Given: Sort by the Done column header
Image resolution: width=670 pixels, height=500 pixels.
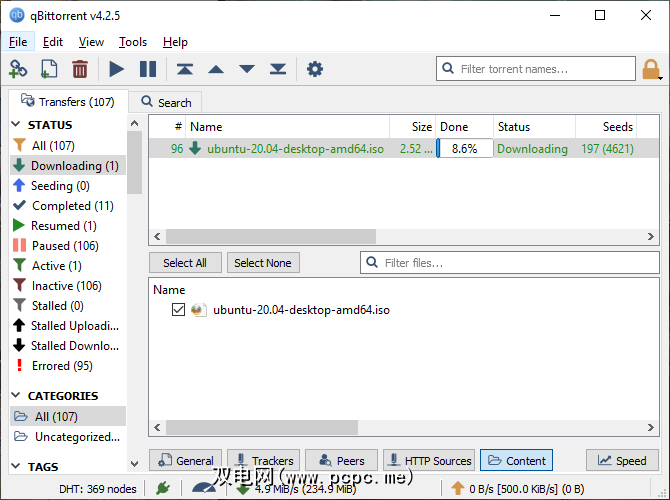Looking at the screenshot, I should click(x=464, y=126).
